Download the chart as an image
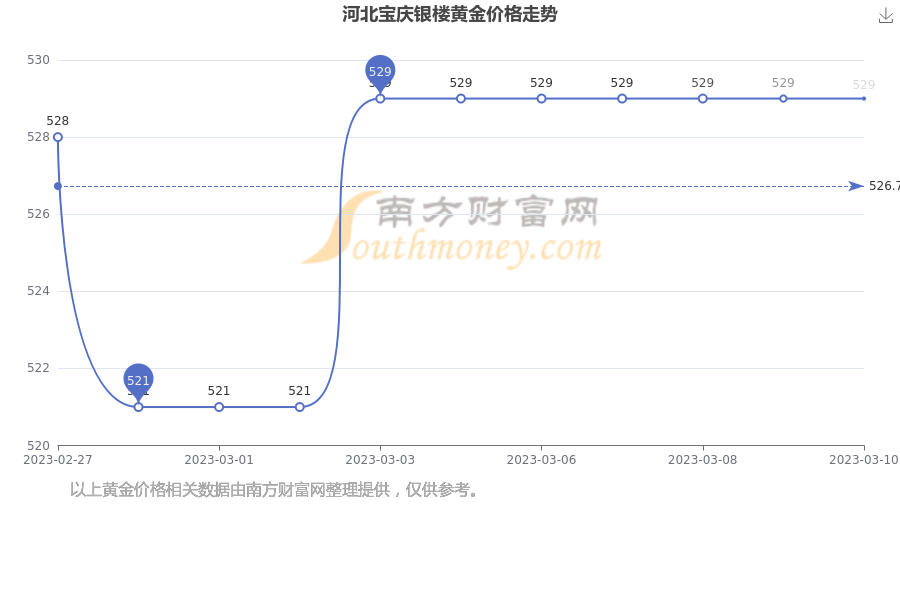The image size is (900, 600). (x=886, y=16)
